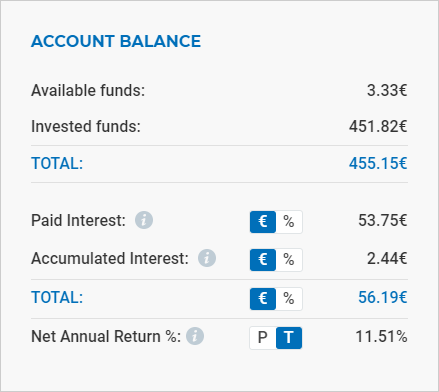The height and width of the screenshot is (392, 439).
Task: Click the blue TOTAL label under Invested funds
Action: (57, 163)
